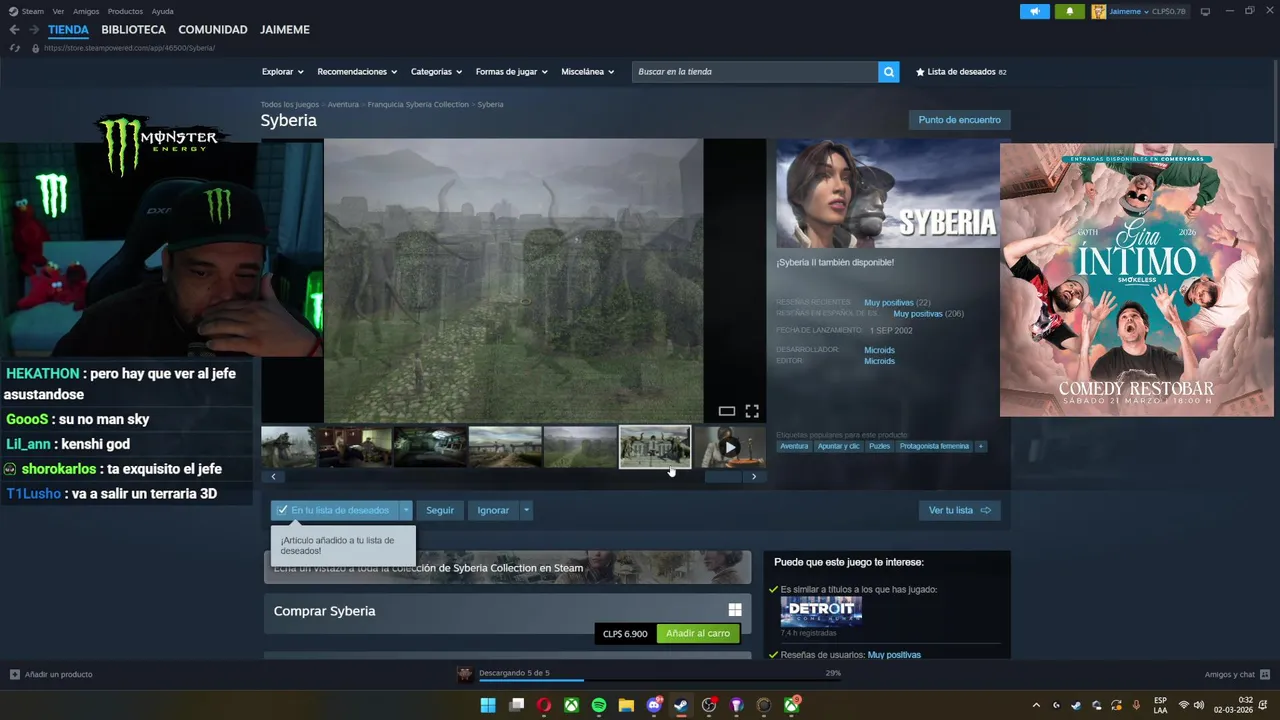Switch to the BIBLIOTECA tab
Viewport: 1280px width, 720px height.
point(133,30)
